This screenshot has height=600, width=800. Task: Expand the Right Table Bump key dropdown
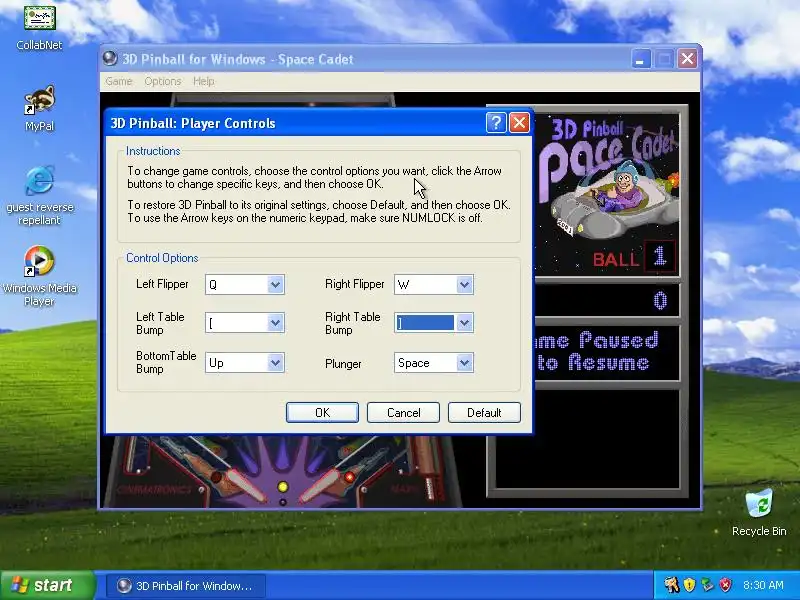point(464,322)
